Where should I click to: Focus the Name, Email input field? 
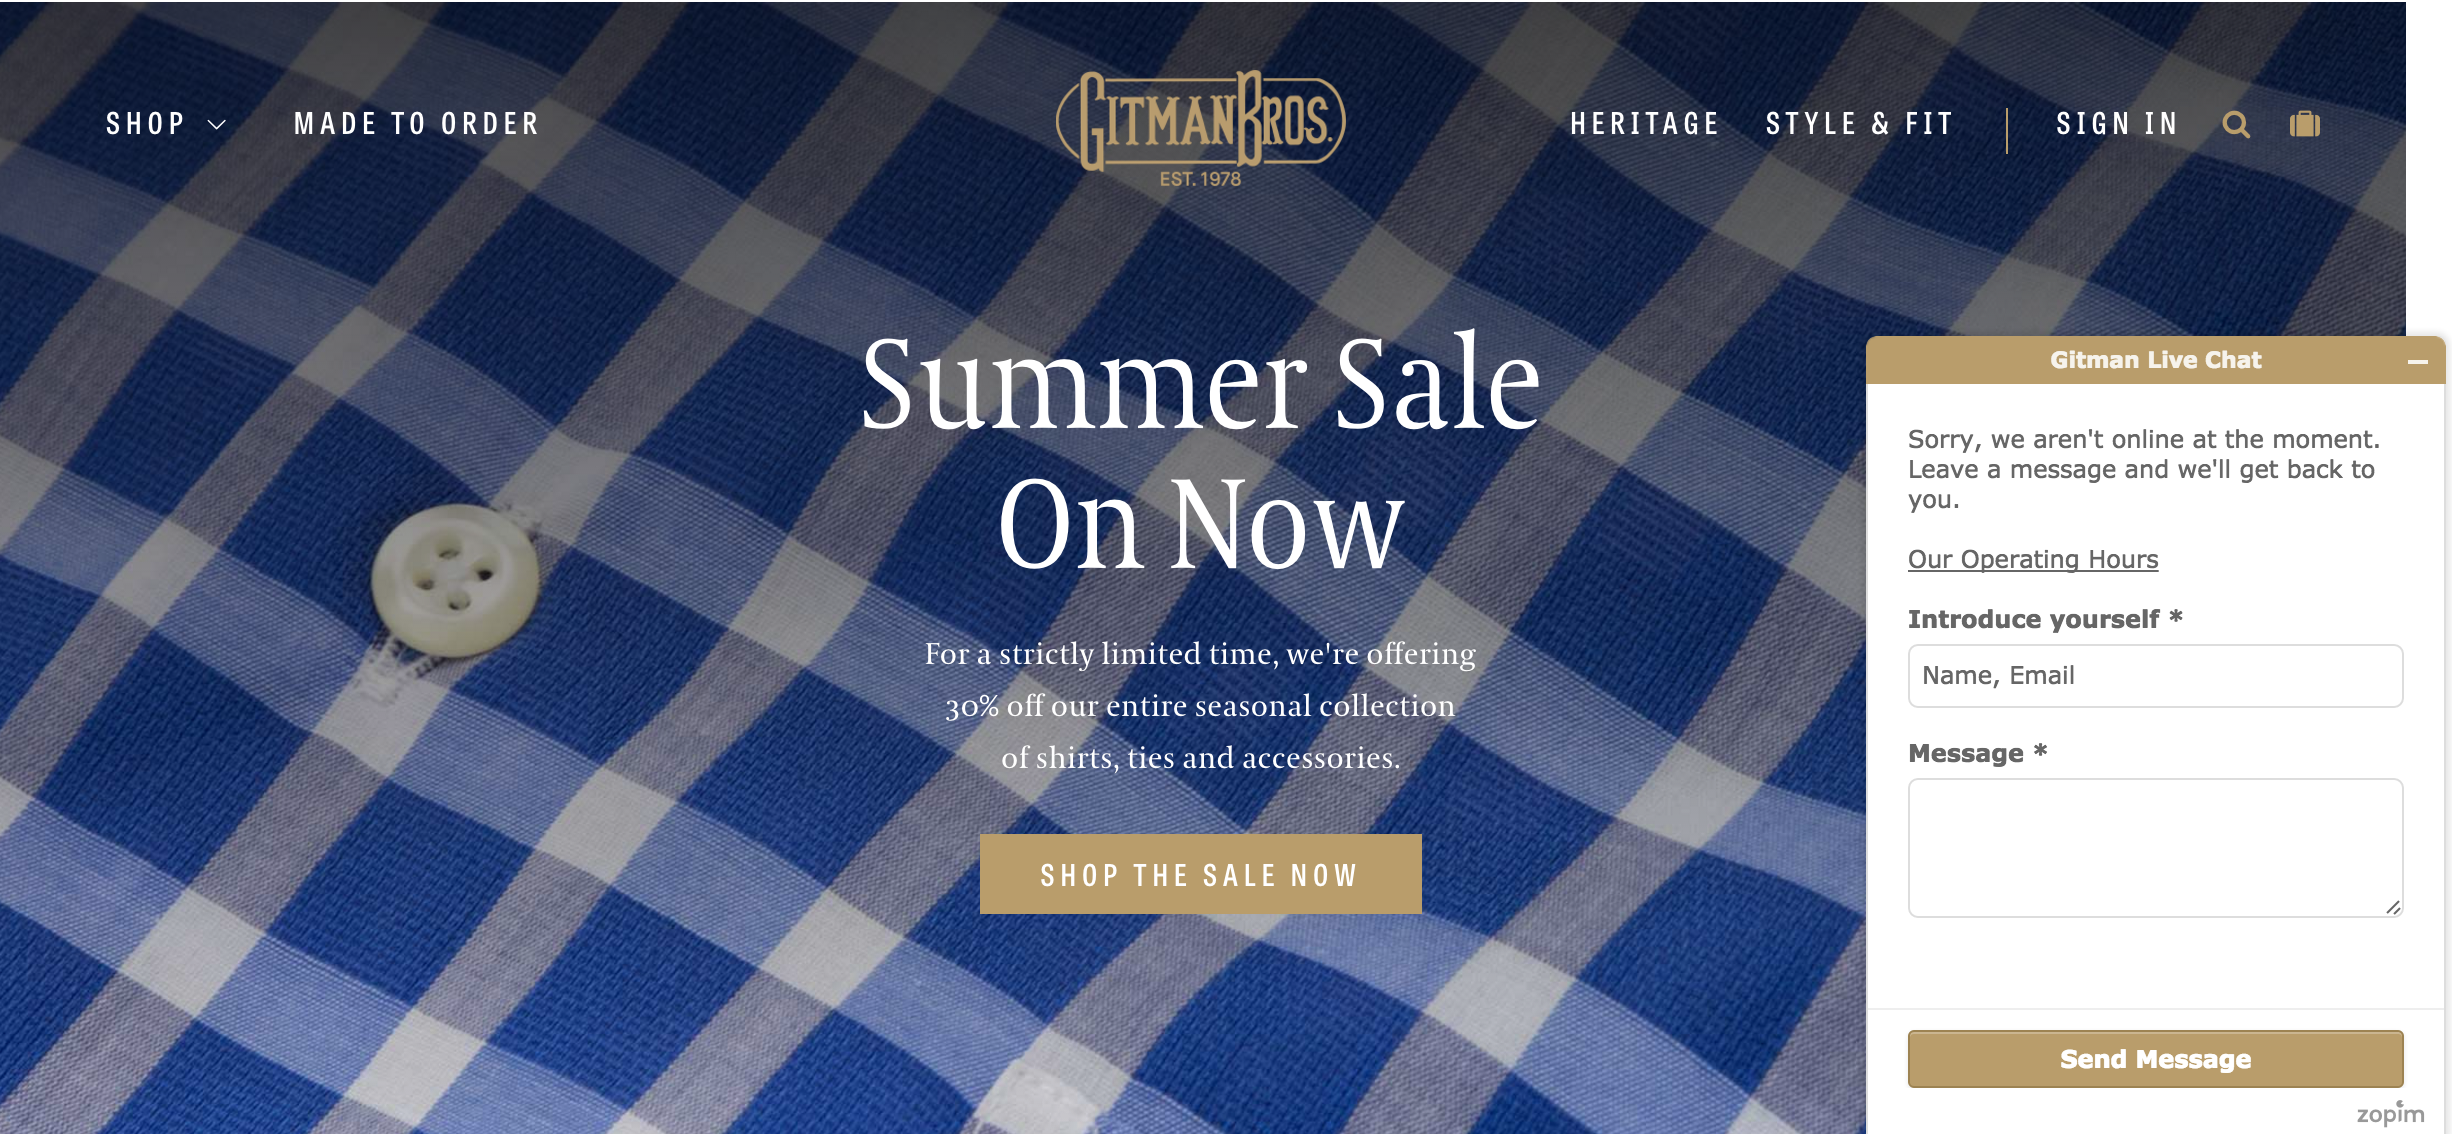click(x=2155, y=676)
